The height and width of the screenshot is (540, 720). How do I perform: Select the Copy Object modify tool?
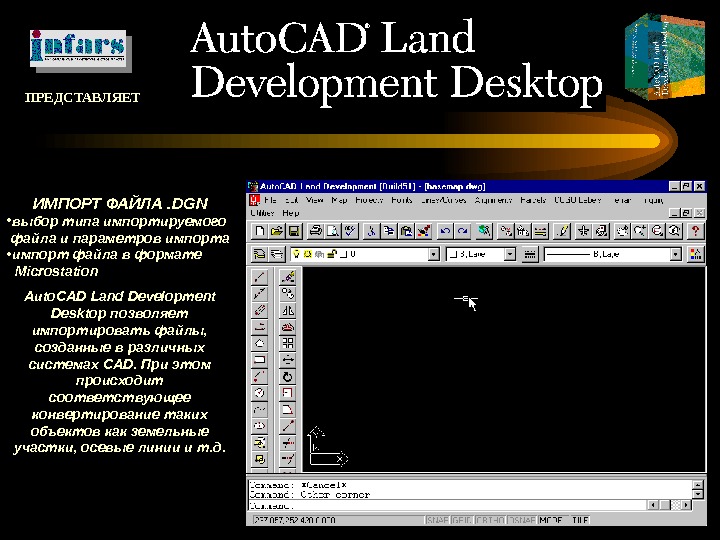[x=287, y=293]
